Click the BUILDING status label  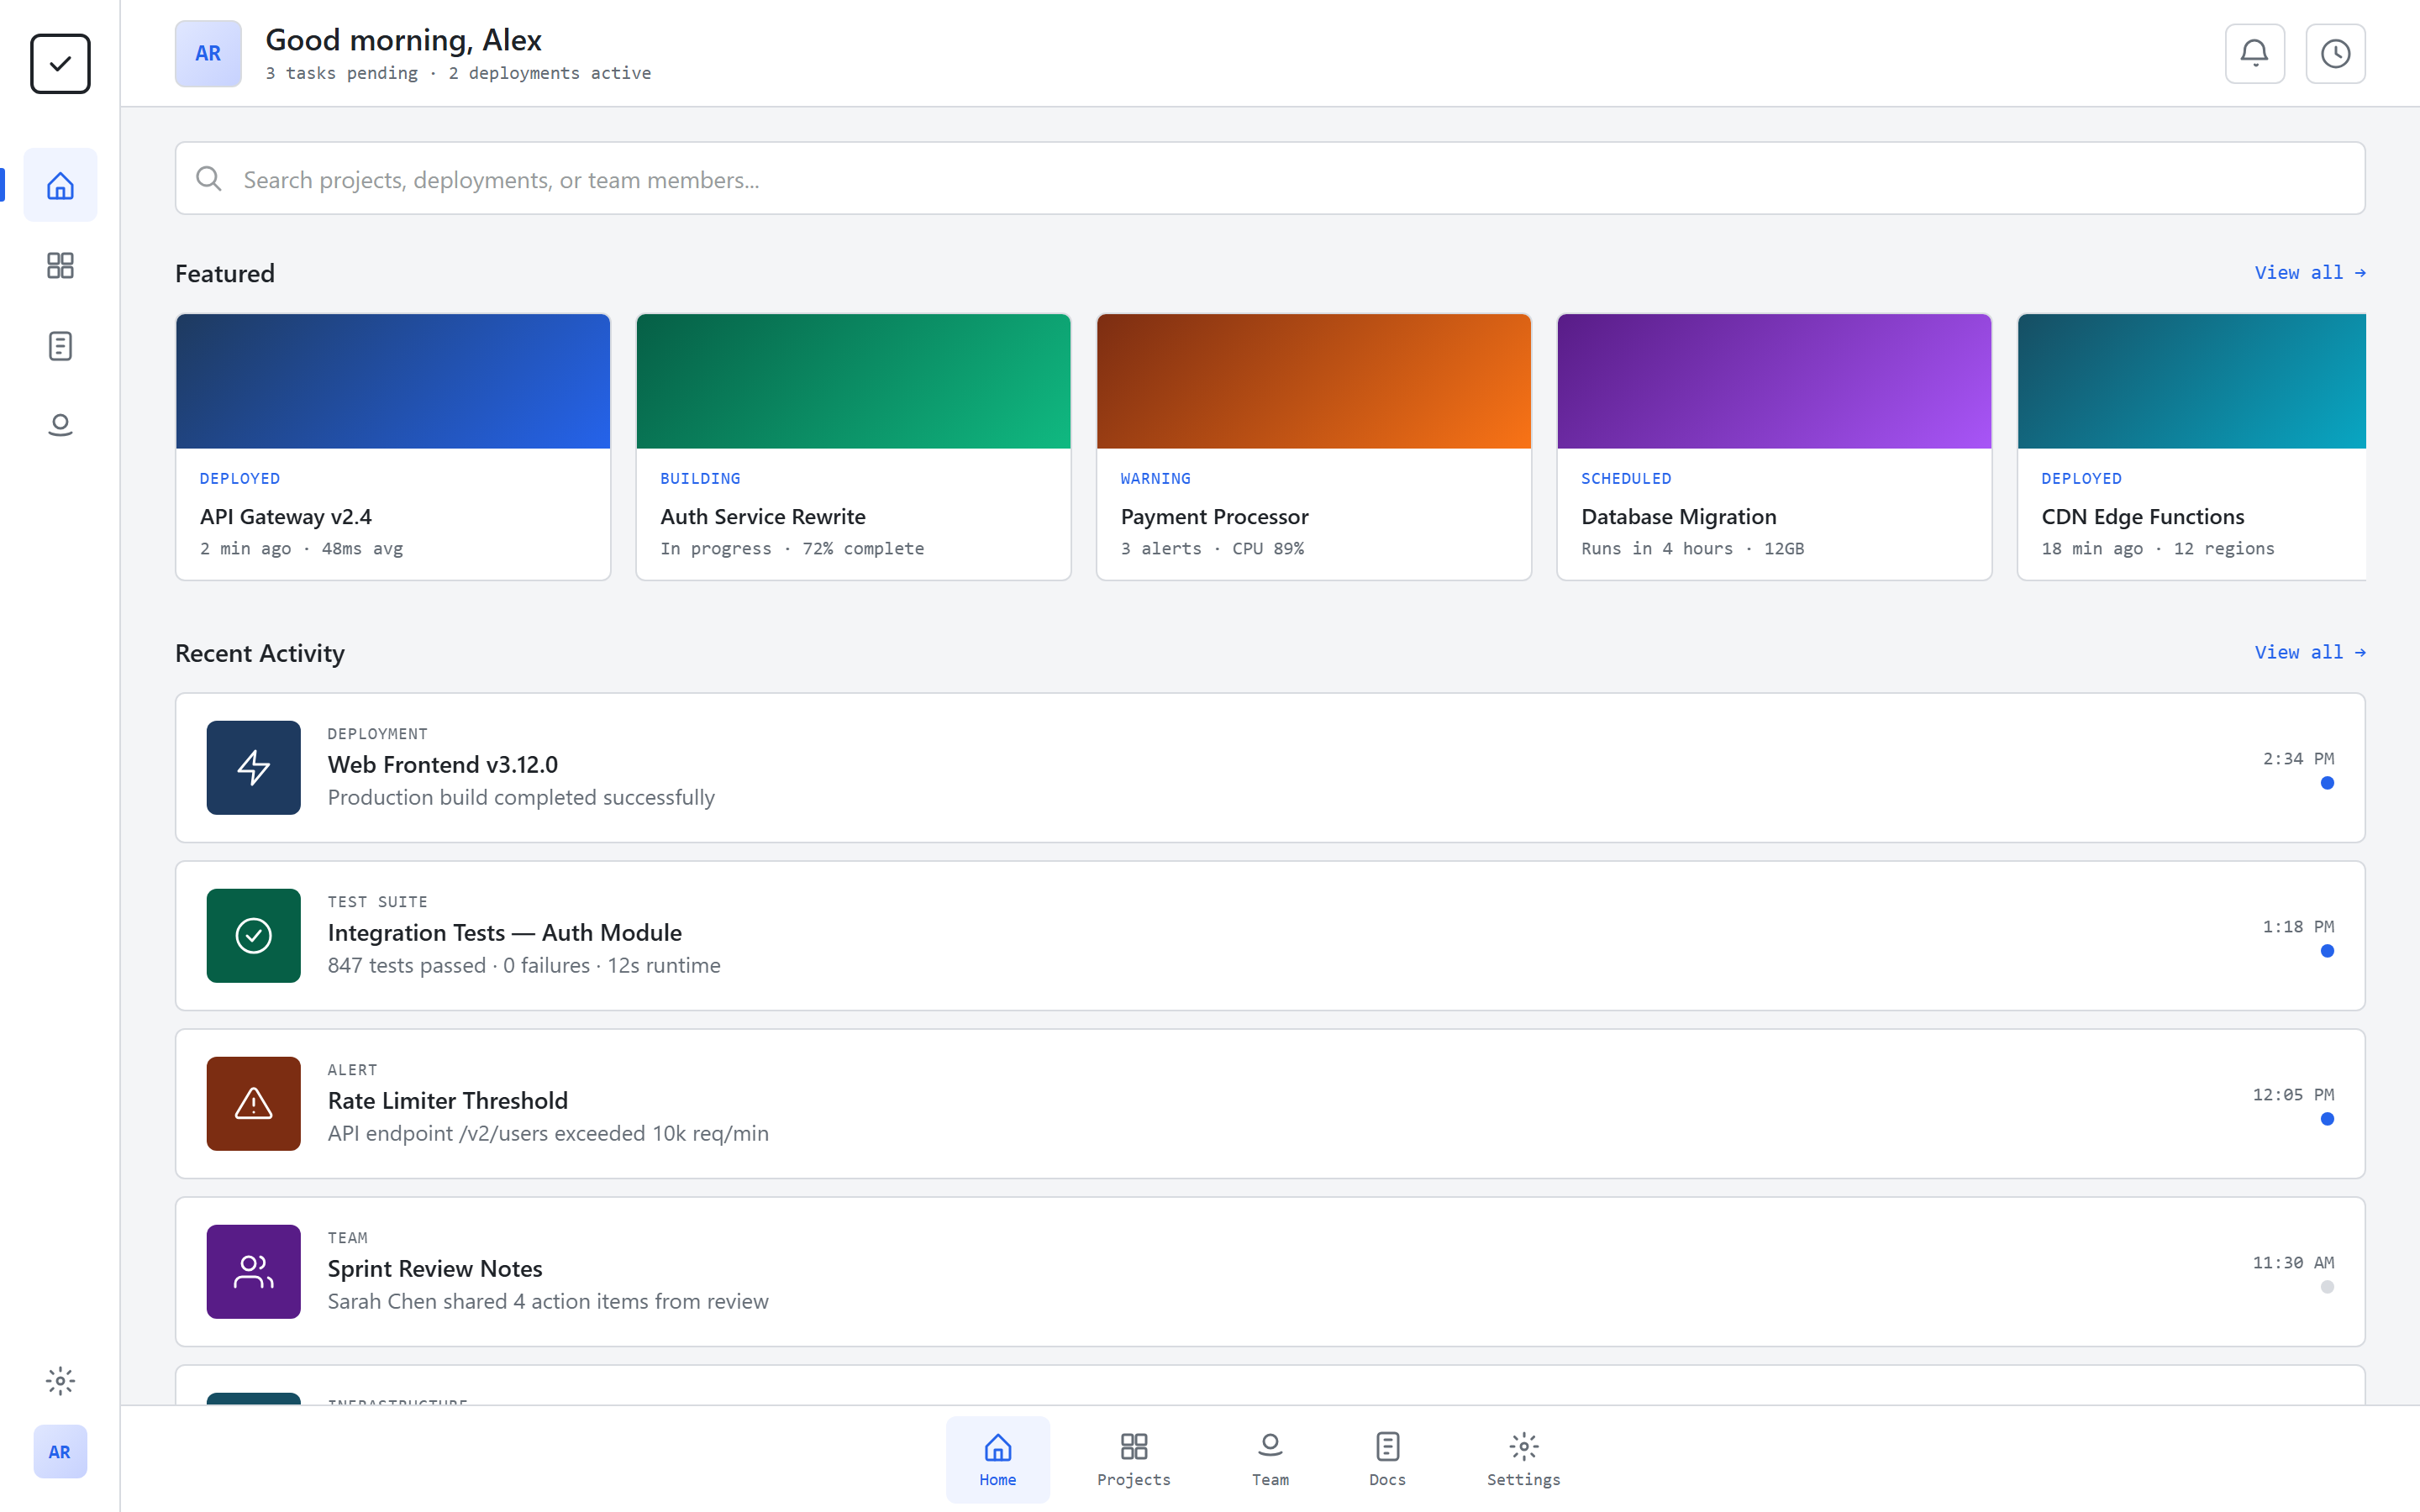tap(700, 479)
